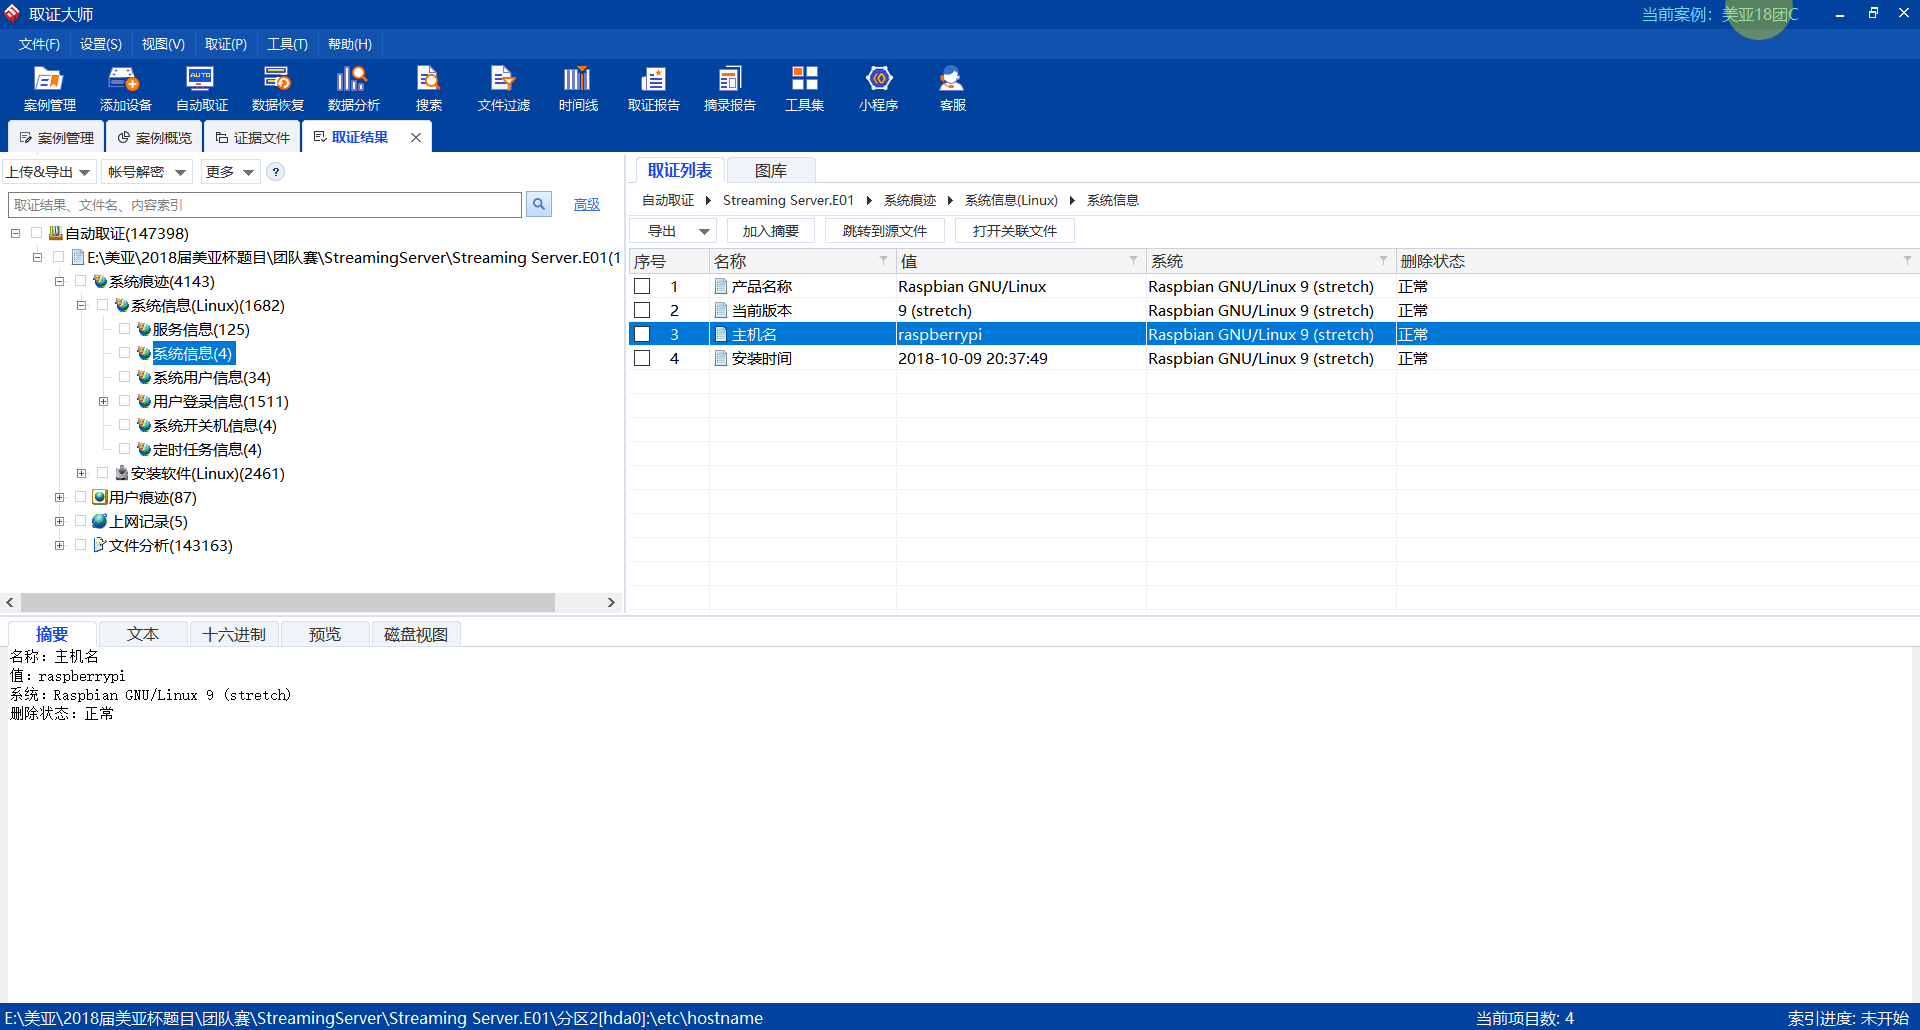Click 打开关联文件 button
1920x1030 pixels.
pos(1014,231)
